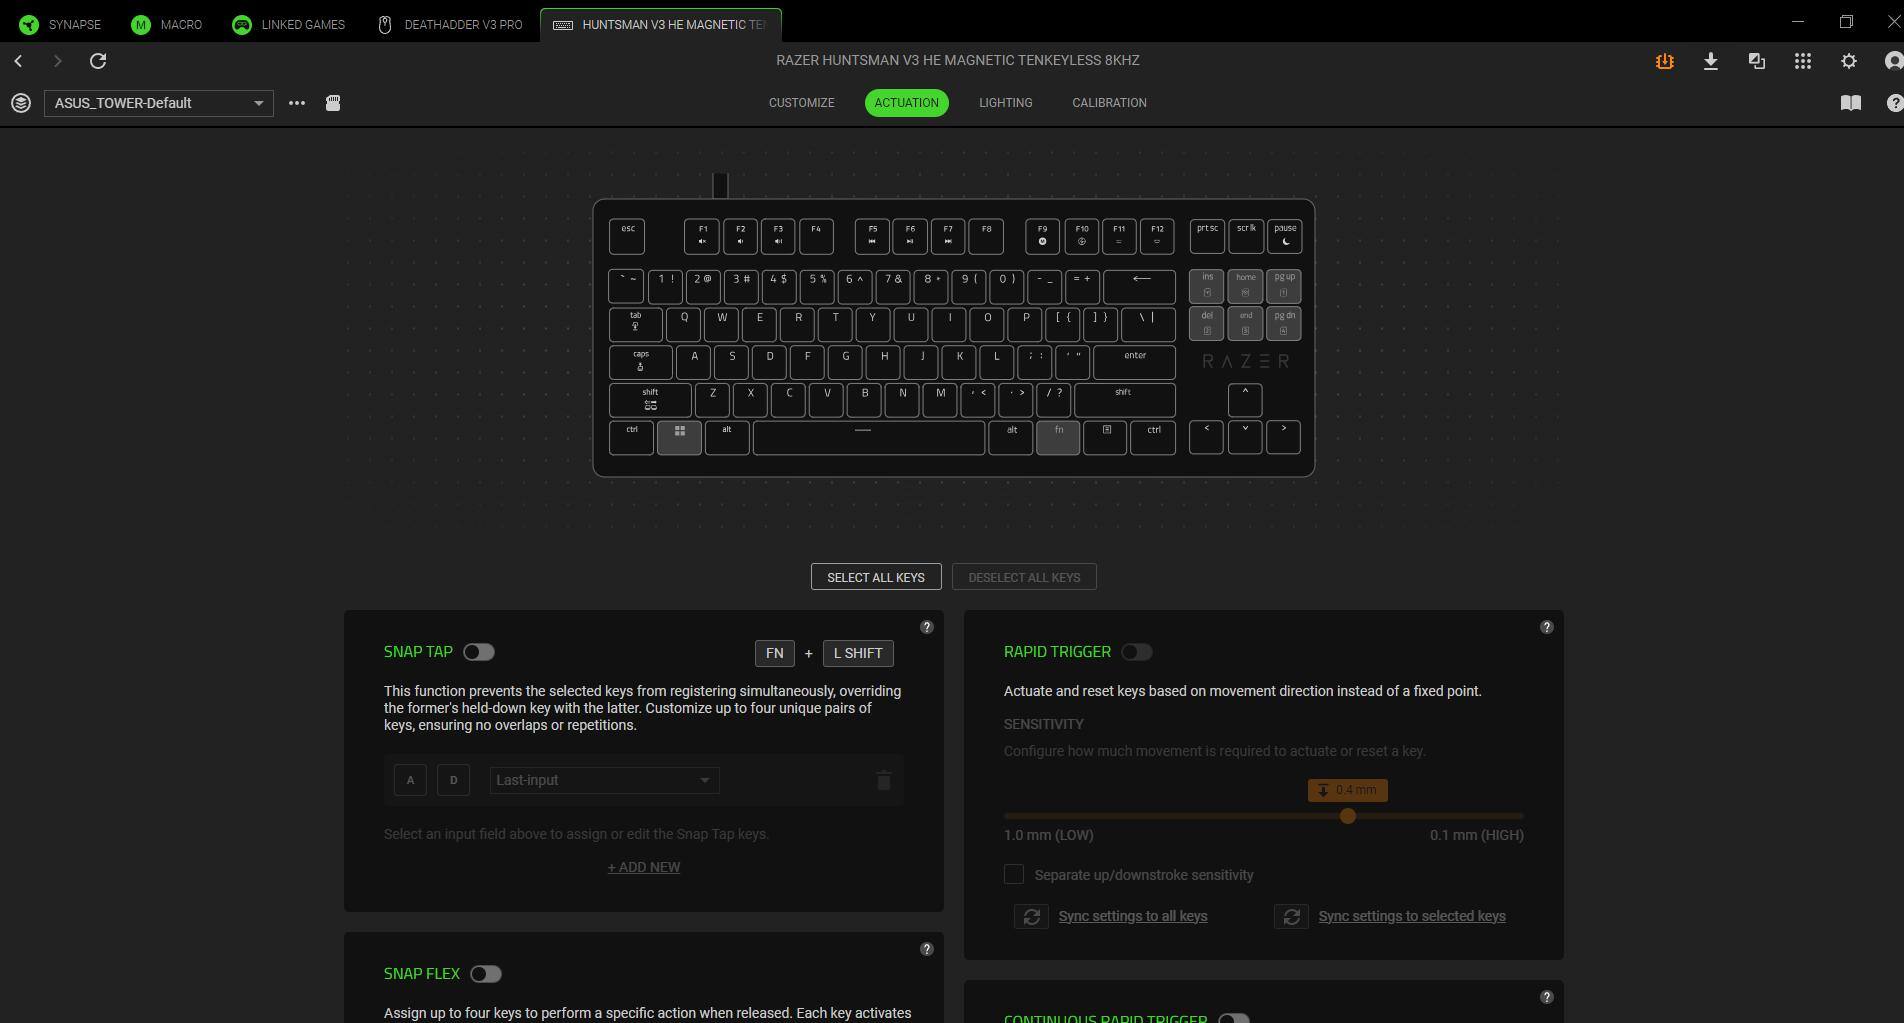Open the modules grid icon

[x=1803, y=61]
